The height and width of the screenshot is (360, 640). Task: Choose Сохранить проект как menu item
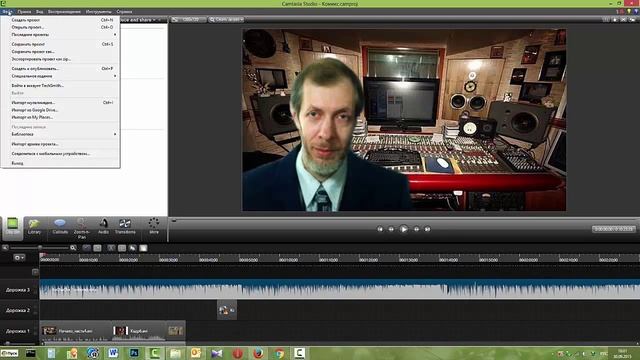click(61, 52)
